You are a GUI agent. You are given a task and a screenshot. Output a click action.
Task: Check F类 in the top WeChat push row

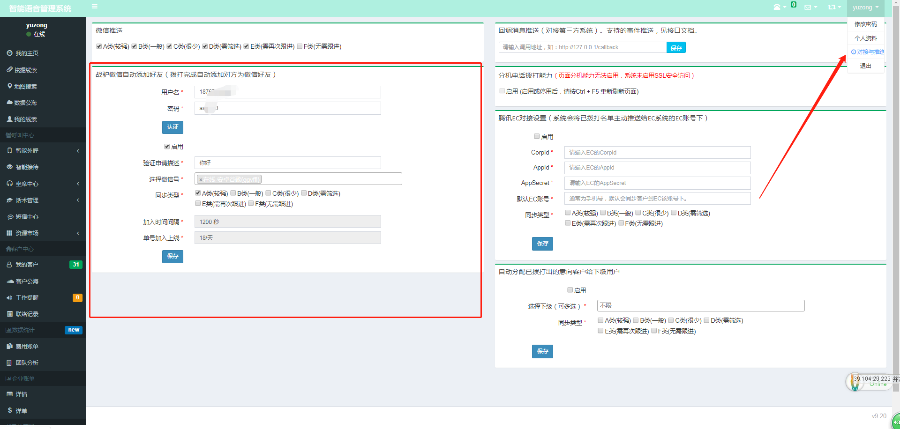click(300, 46)
